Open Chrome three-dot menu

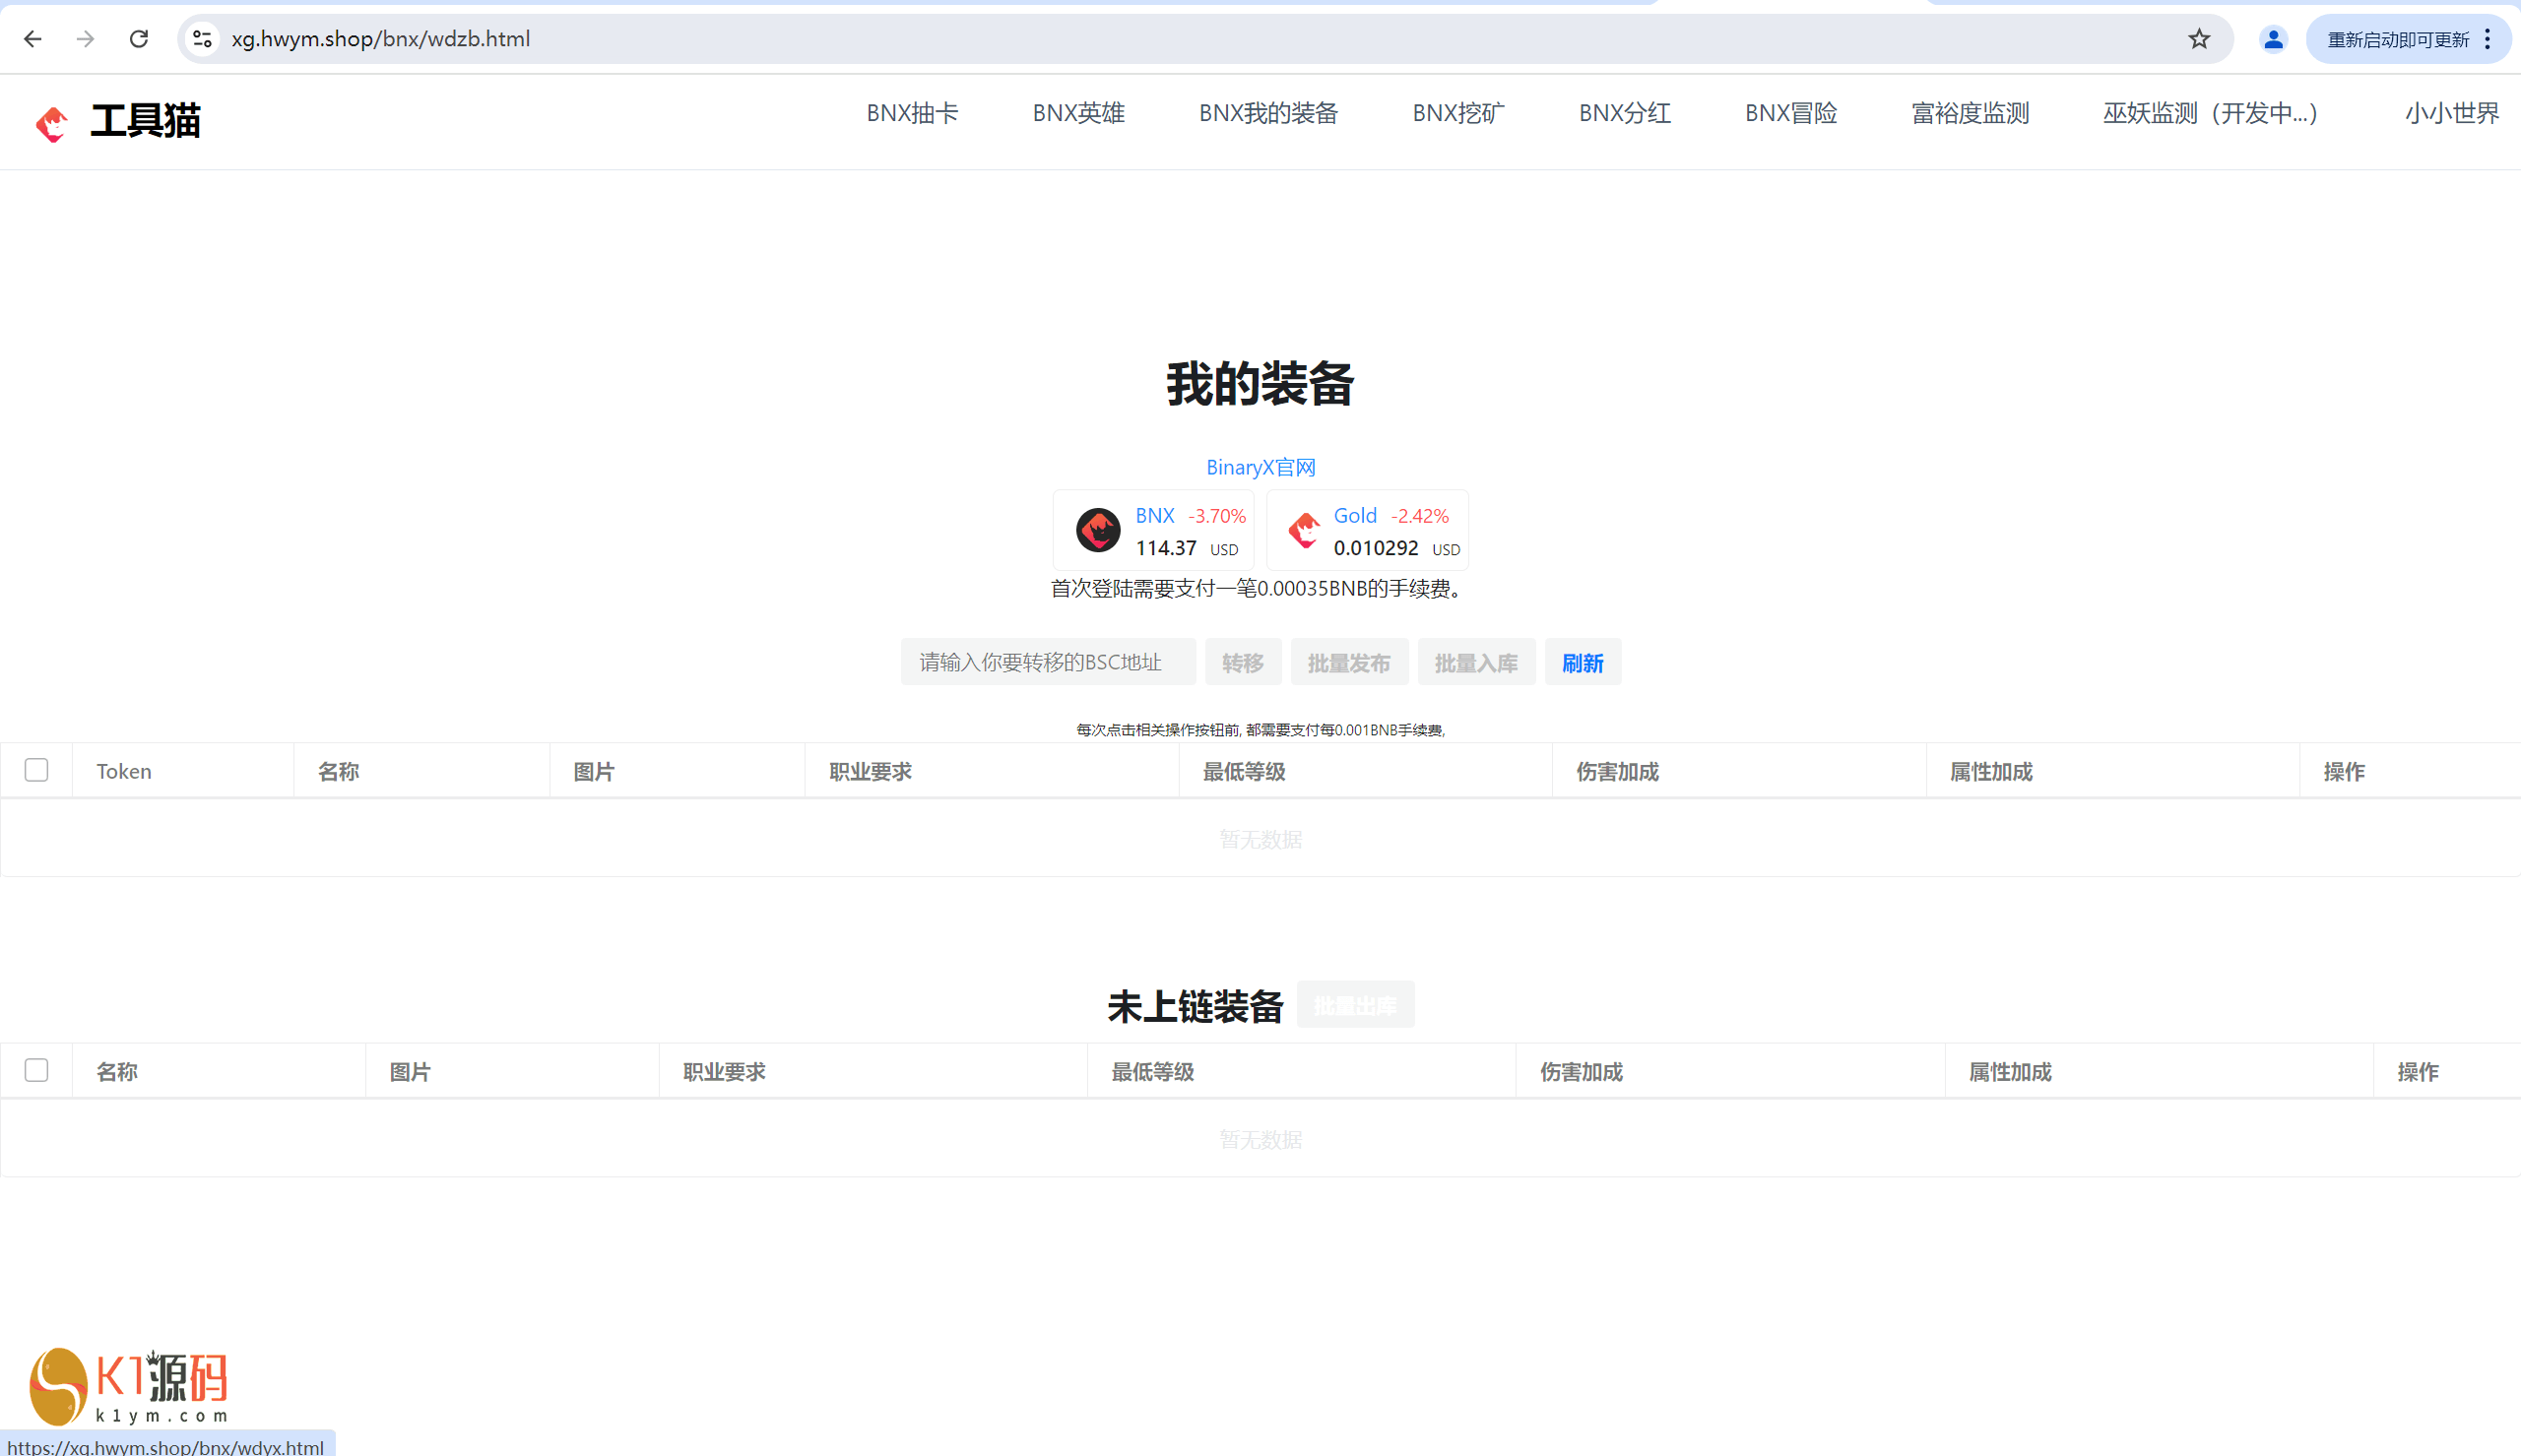[x=2488, y=39]
